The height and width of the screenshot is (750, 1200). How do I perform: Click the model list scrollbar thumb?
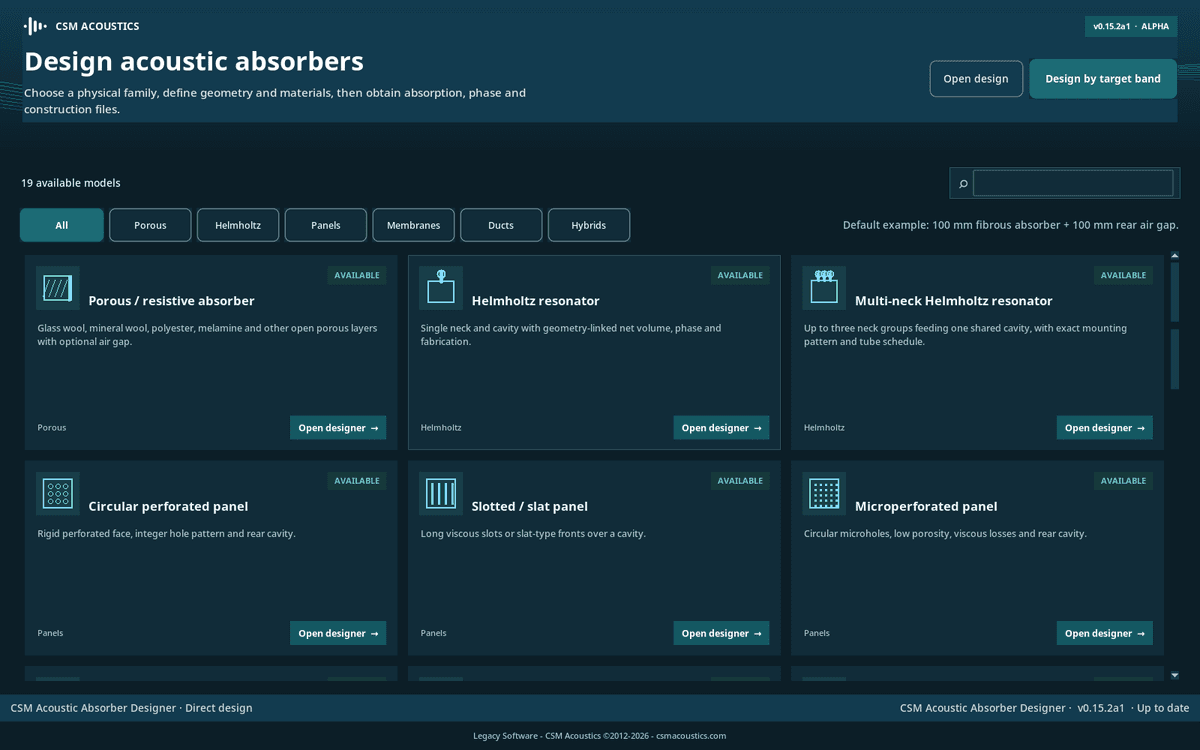(1175, 325)
